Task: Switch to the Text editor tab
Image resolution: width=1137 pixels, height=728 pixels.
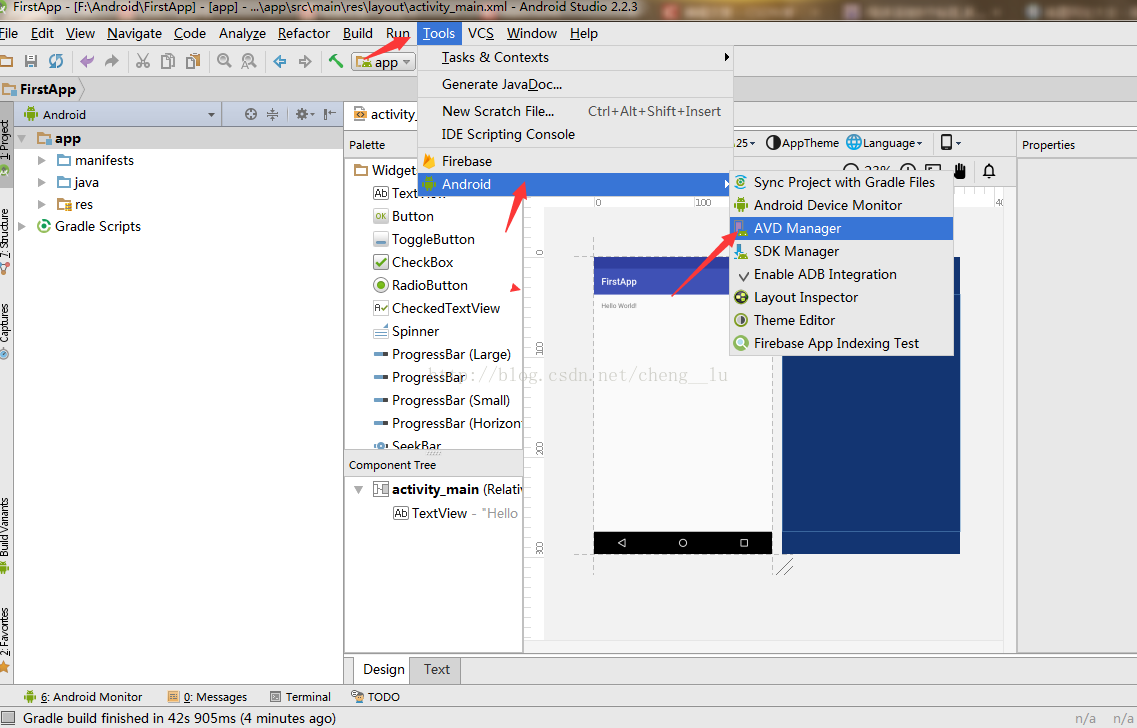Action: 437,669
